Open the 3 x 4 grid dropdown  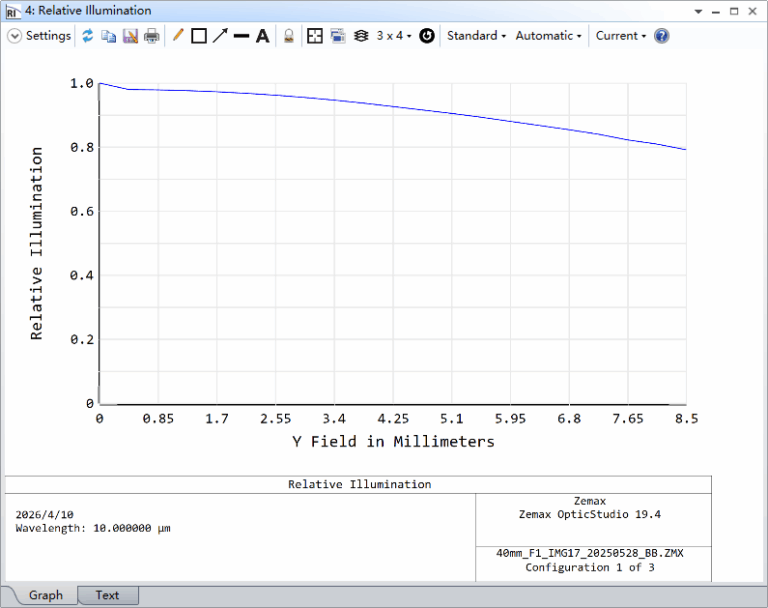point(394,36)
